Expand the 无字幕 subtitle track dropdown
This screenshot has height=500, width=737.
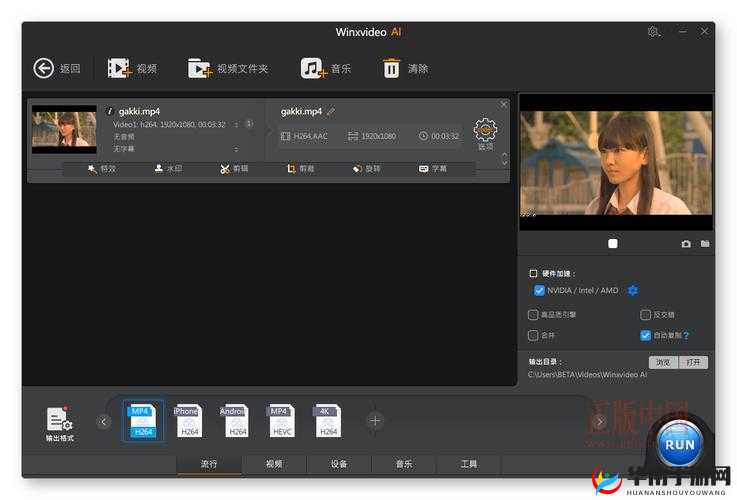click(236, 149)
